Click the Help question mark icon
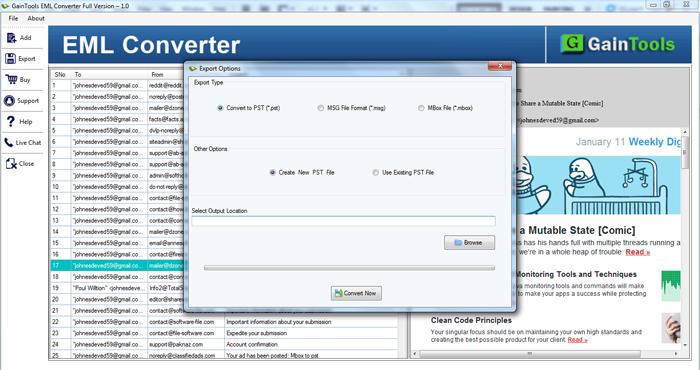 click(x=11, y=121)
